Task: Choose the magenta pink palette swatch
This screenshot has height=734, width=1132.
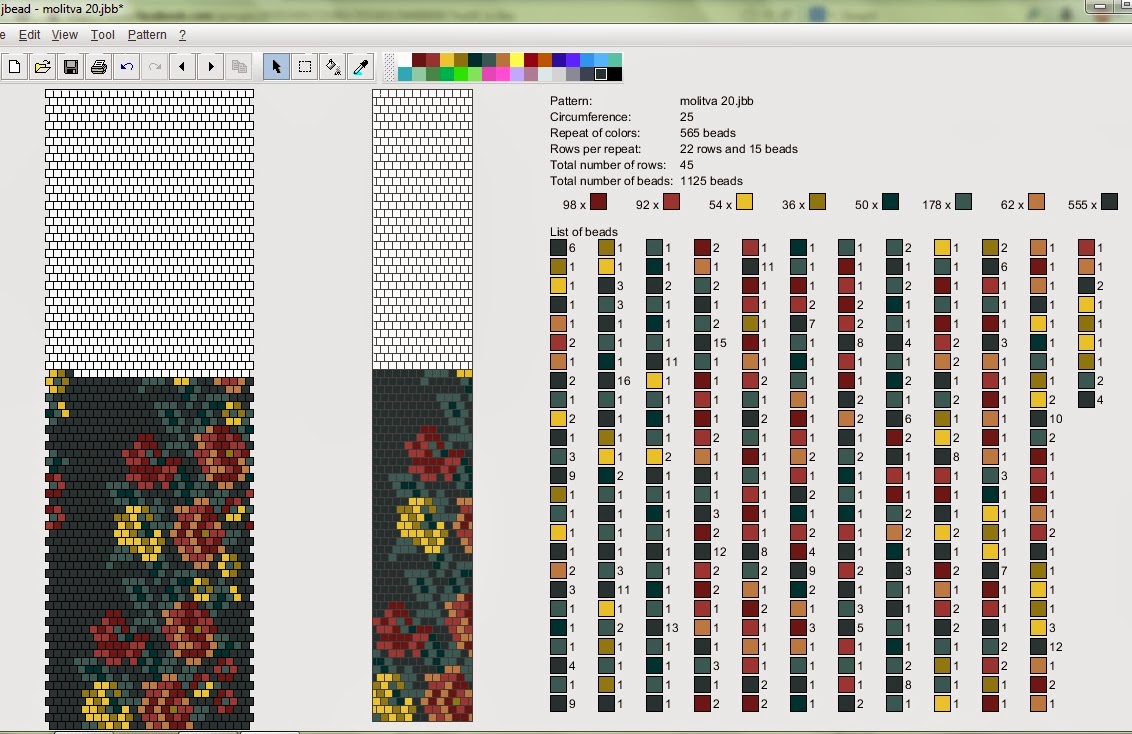Action: pyautogui.click(x=489, y=74)
